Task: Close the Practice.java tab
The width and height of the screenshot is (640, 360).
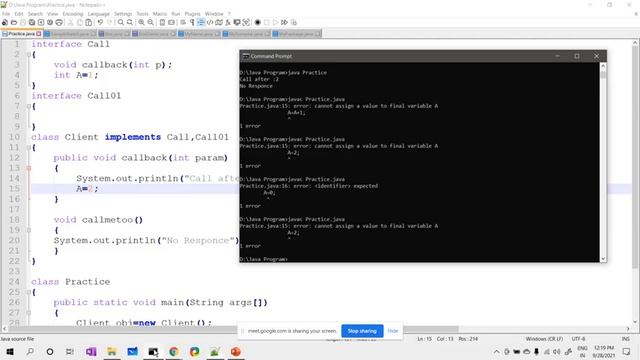Action: click(39, 34)
